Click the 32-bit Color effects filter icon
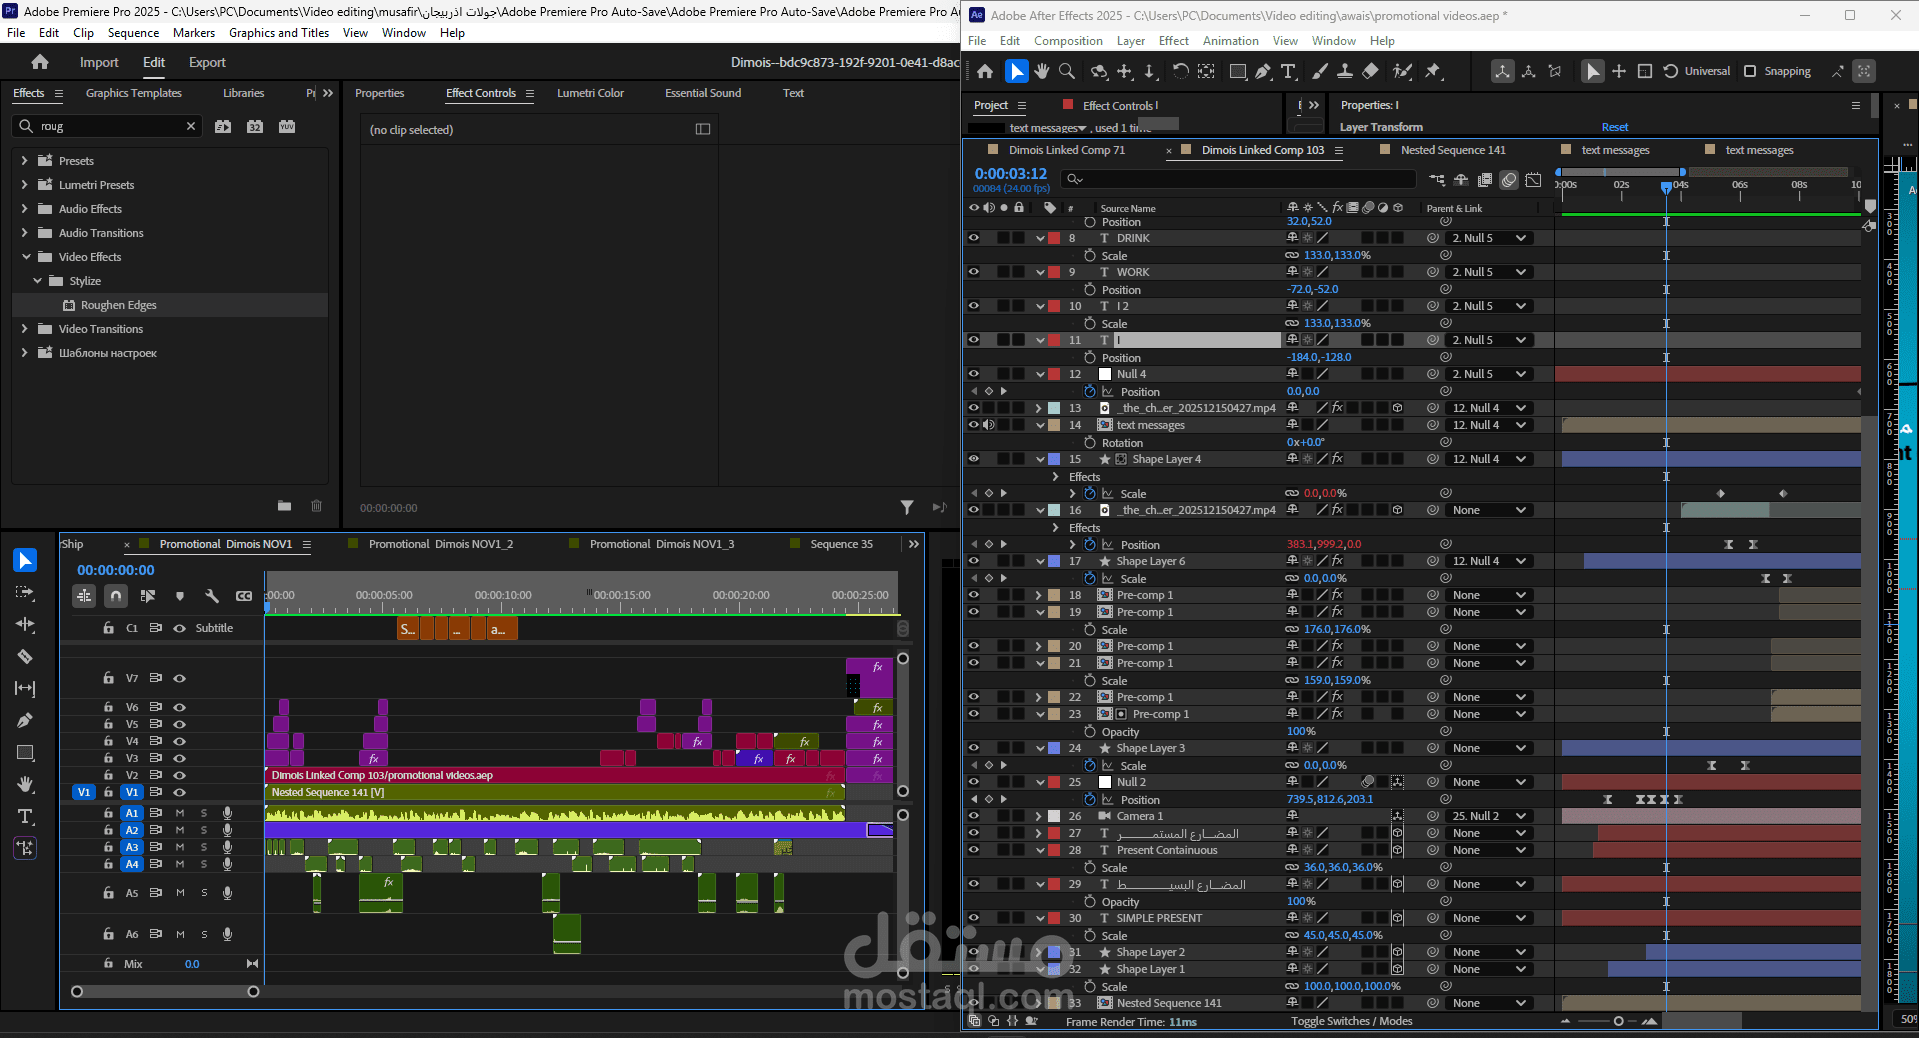 (255, 127)
